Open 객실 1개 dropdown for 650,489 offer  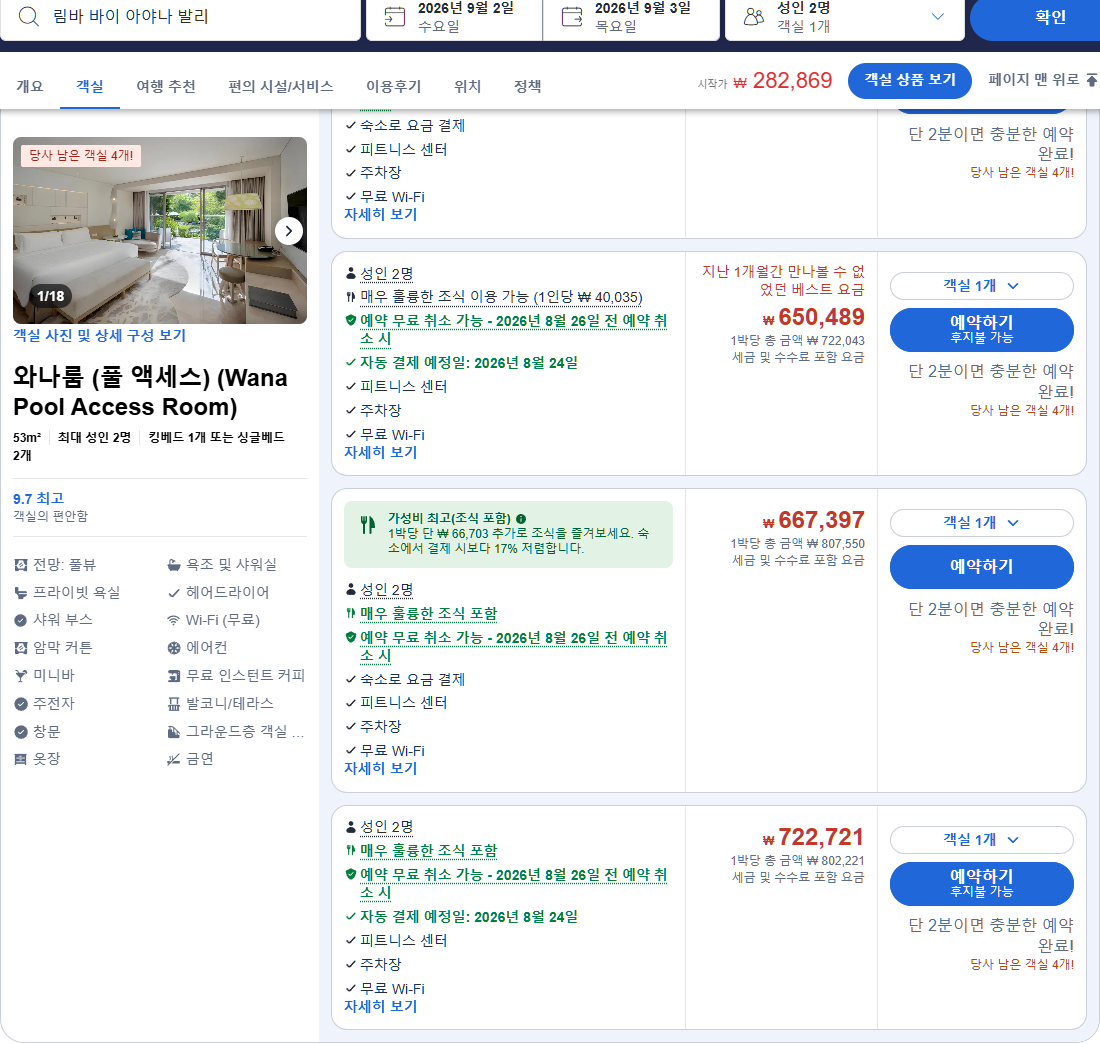[981, 286]
